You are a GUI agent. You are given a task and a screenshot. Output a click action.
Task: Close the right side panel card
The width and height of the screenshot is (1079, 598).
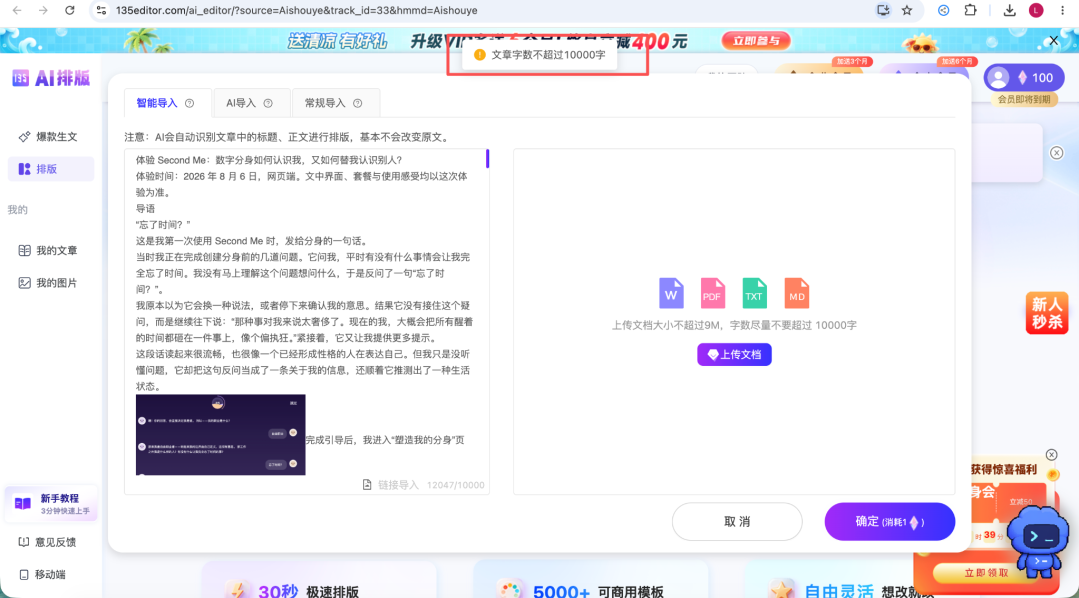pyautogui.click(x=1057, y=153)
